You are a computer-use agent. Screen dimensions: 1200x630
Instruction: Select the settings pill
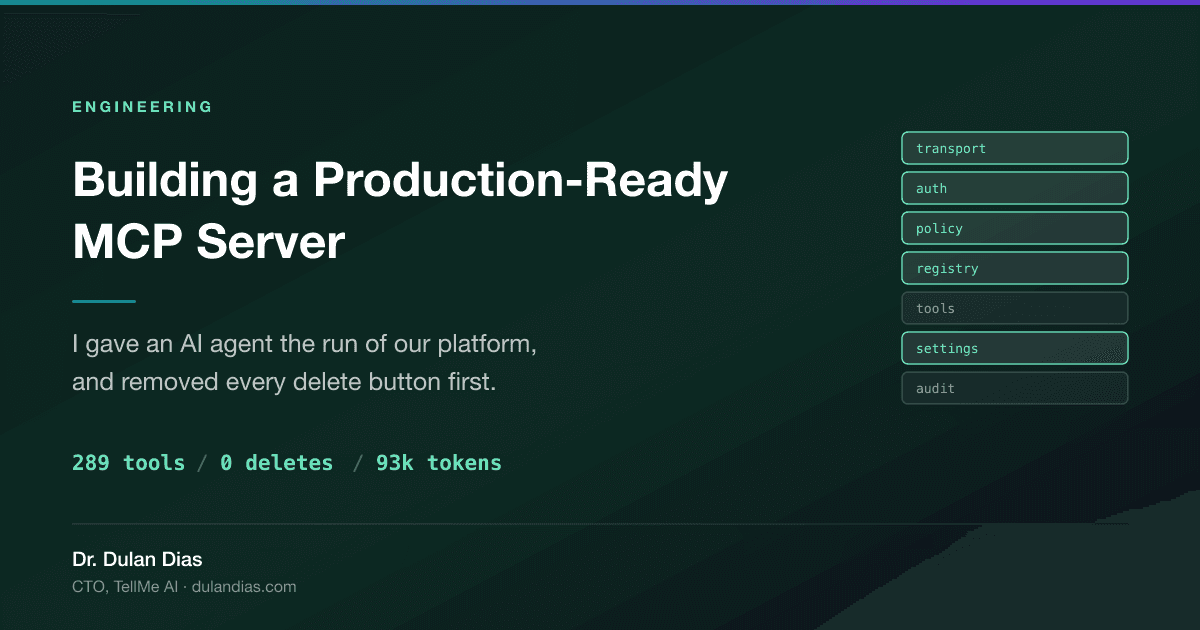click(1015, 348)
